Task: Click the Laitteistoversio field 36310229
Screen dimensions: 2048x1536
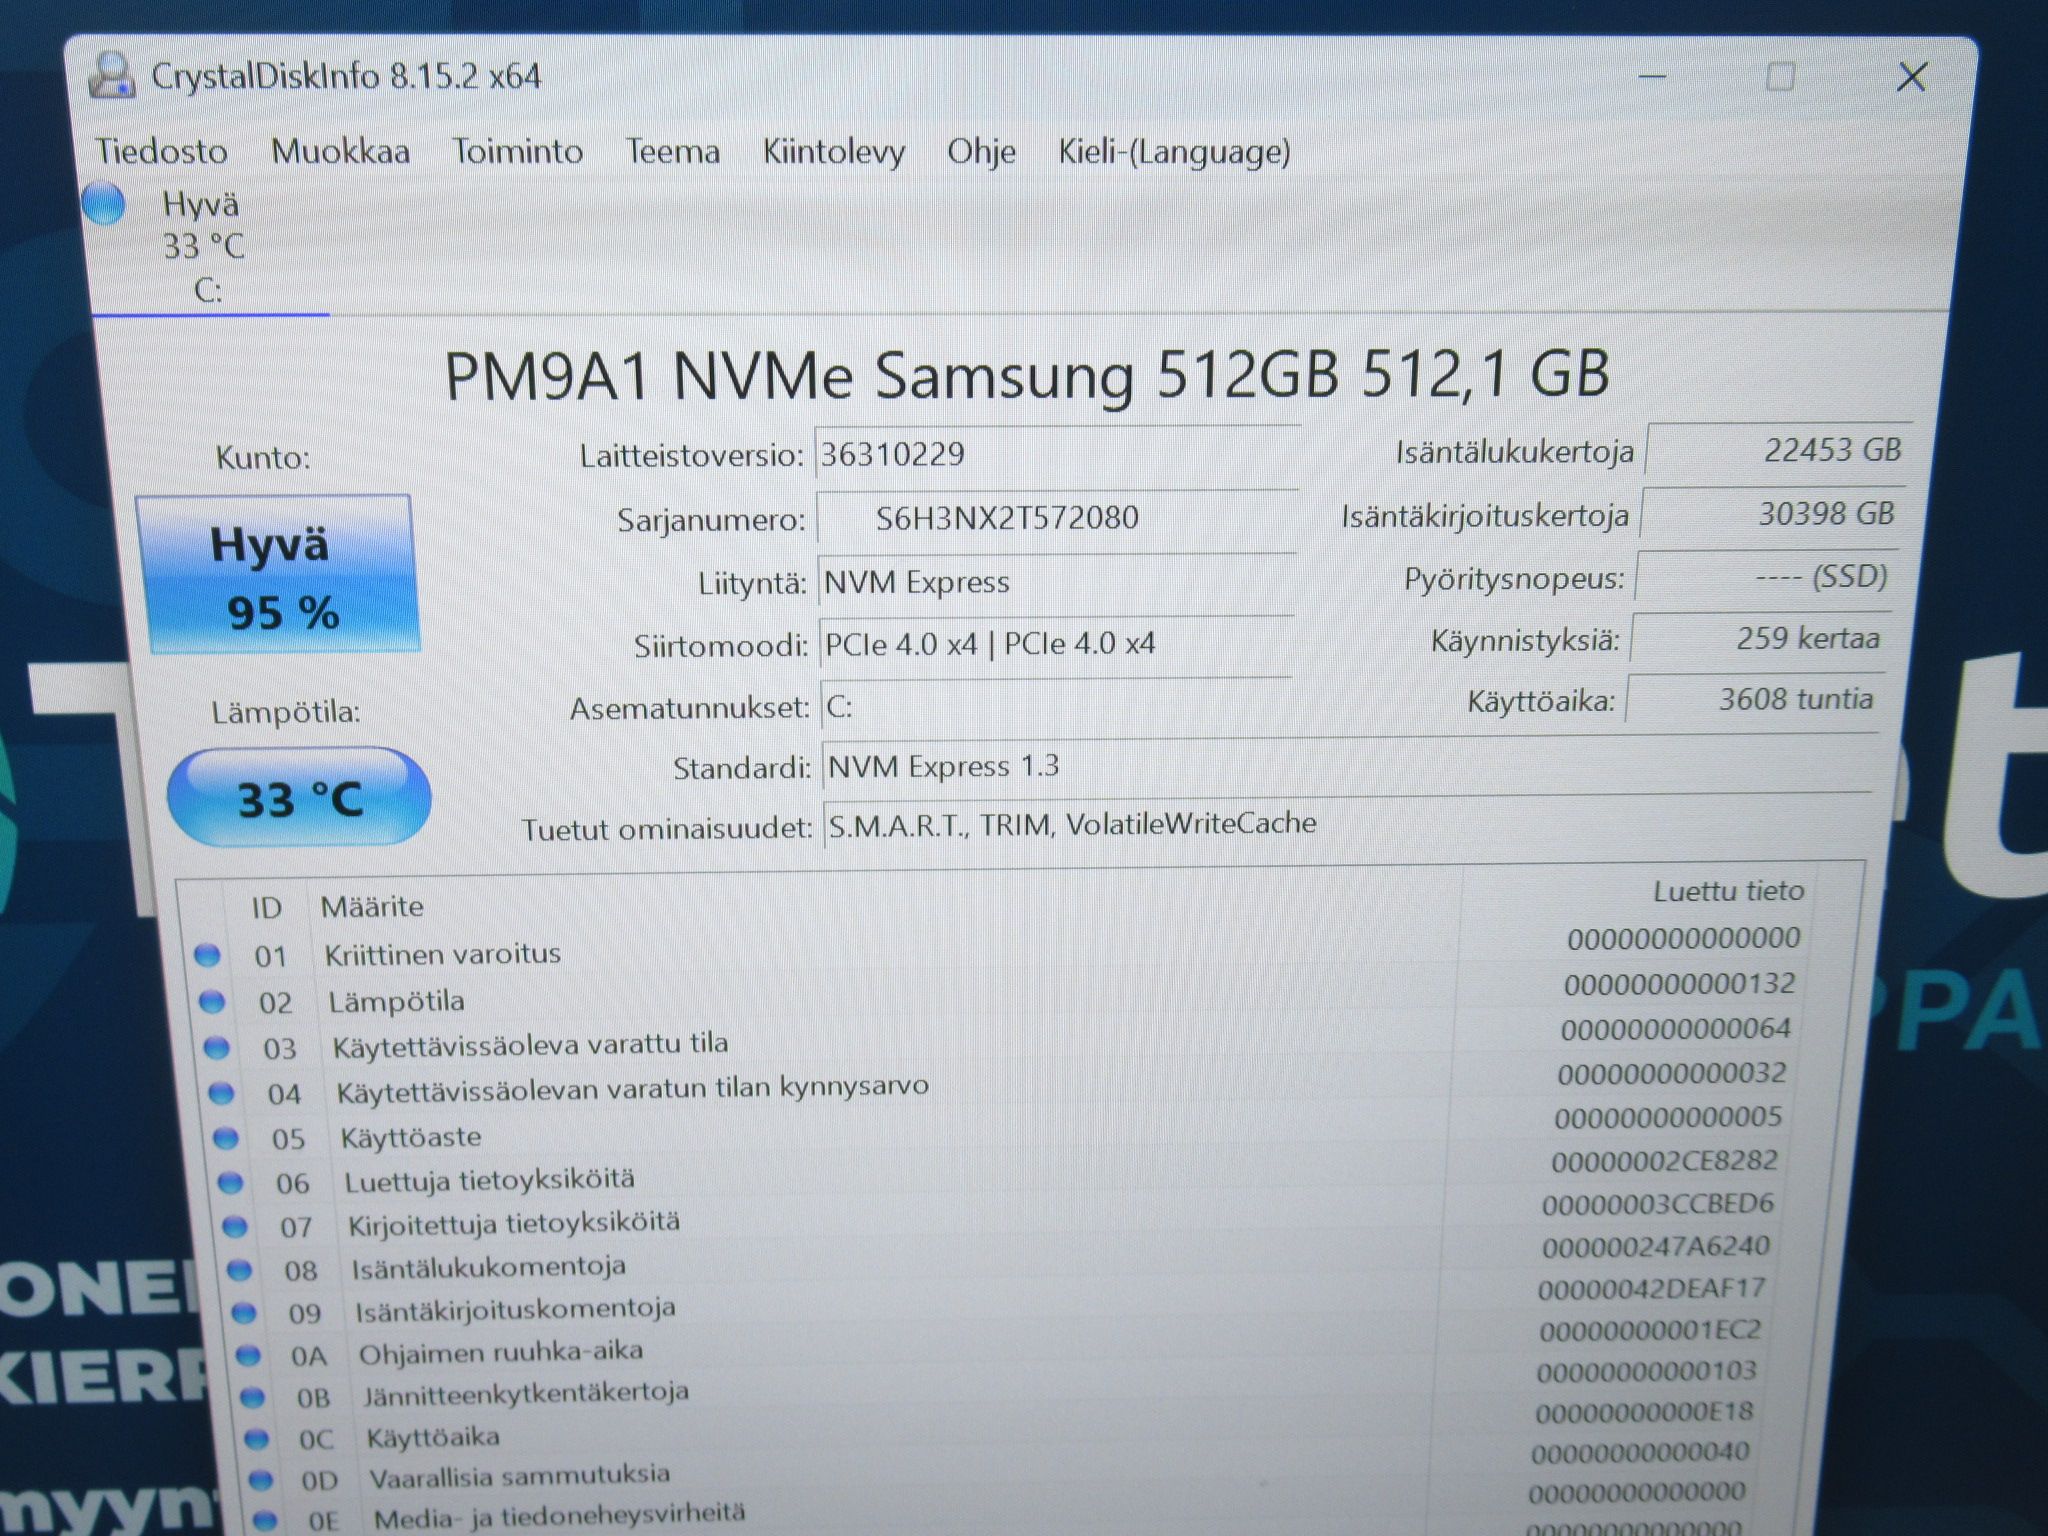Action: click(1057, 455)
